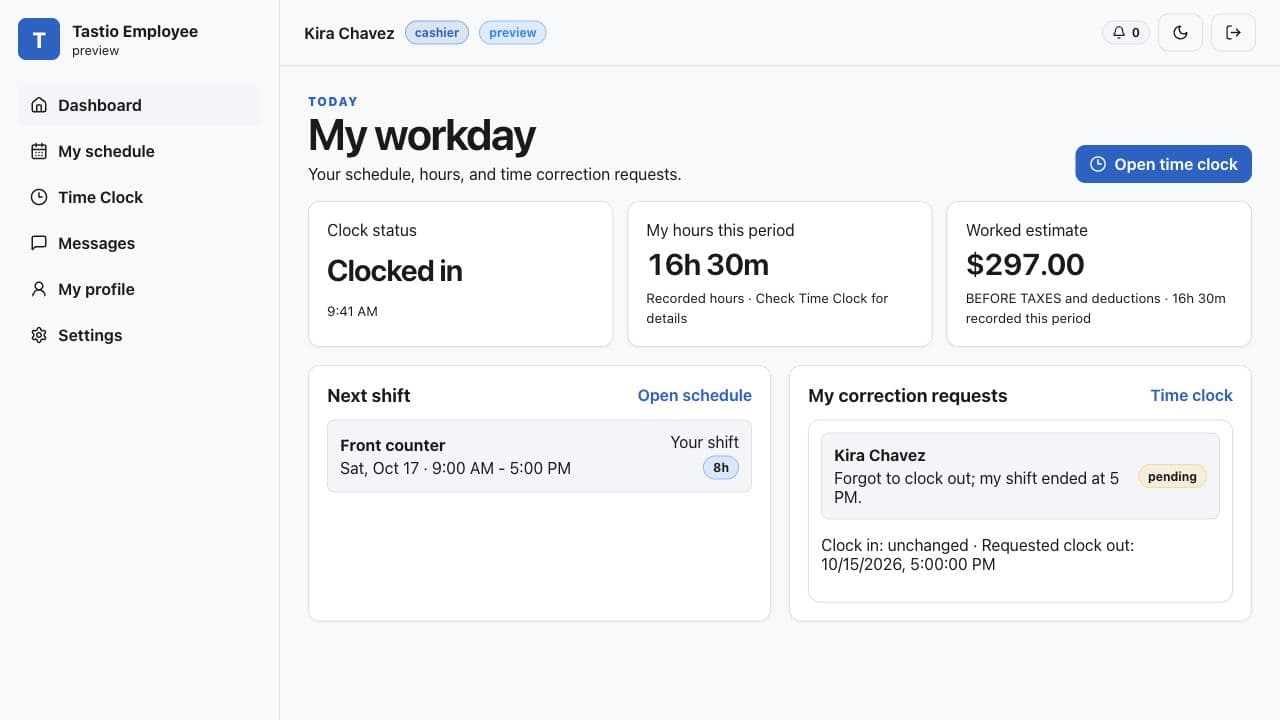Open the Time Clock sidebar item
Viewport: 1280px width, 720px height.
140,197
